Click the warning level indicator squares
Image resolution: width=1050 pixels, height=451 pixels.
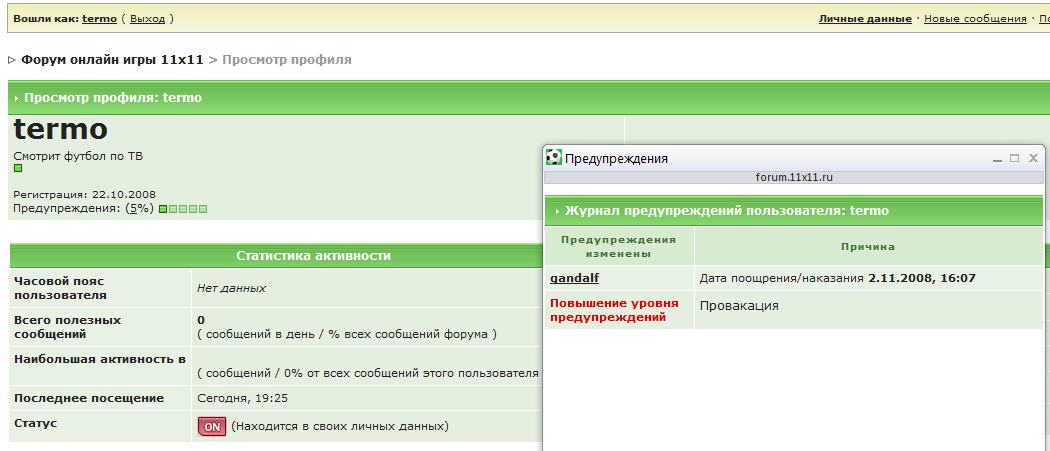coord(183,209)
